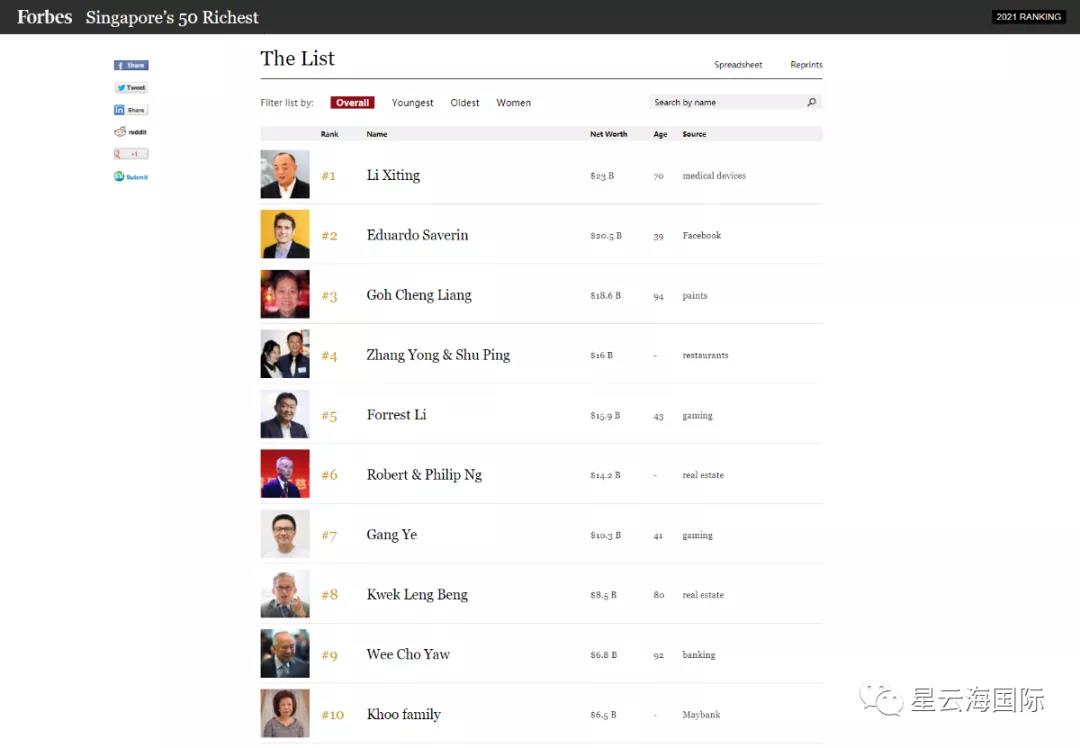Post to reddit using sidebar icon
Screen dimensions: 1080x748
point(131,132)
